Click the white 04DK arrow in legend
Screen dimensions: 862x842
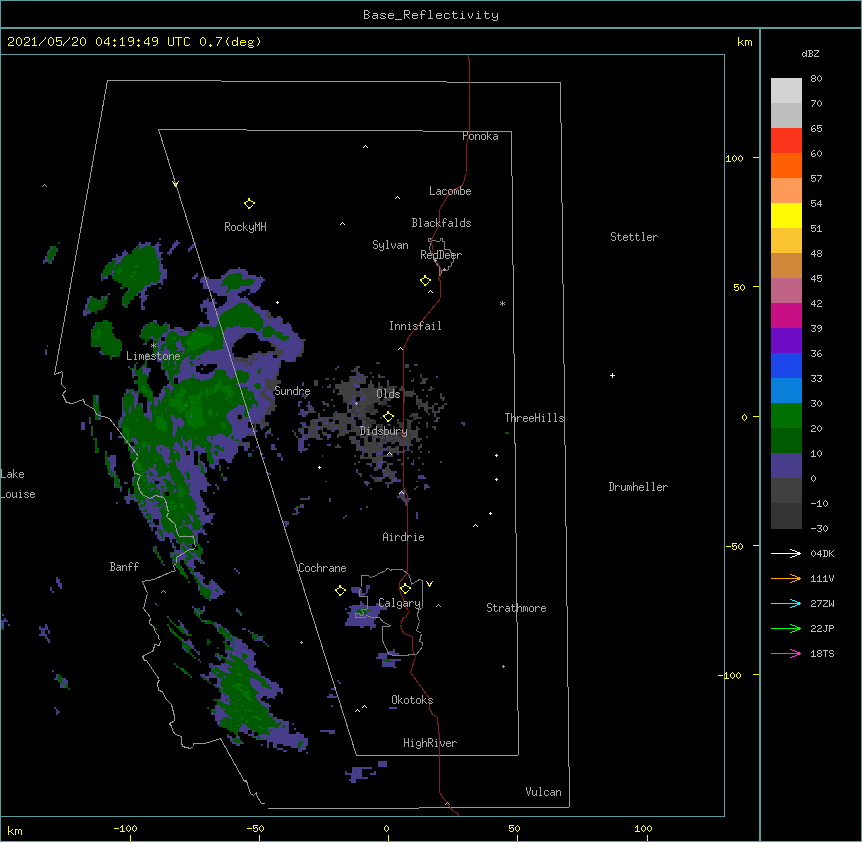tap(786, 553)
